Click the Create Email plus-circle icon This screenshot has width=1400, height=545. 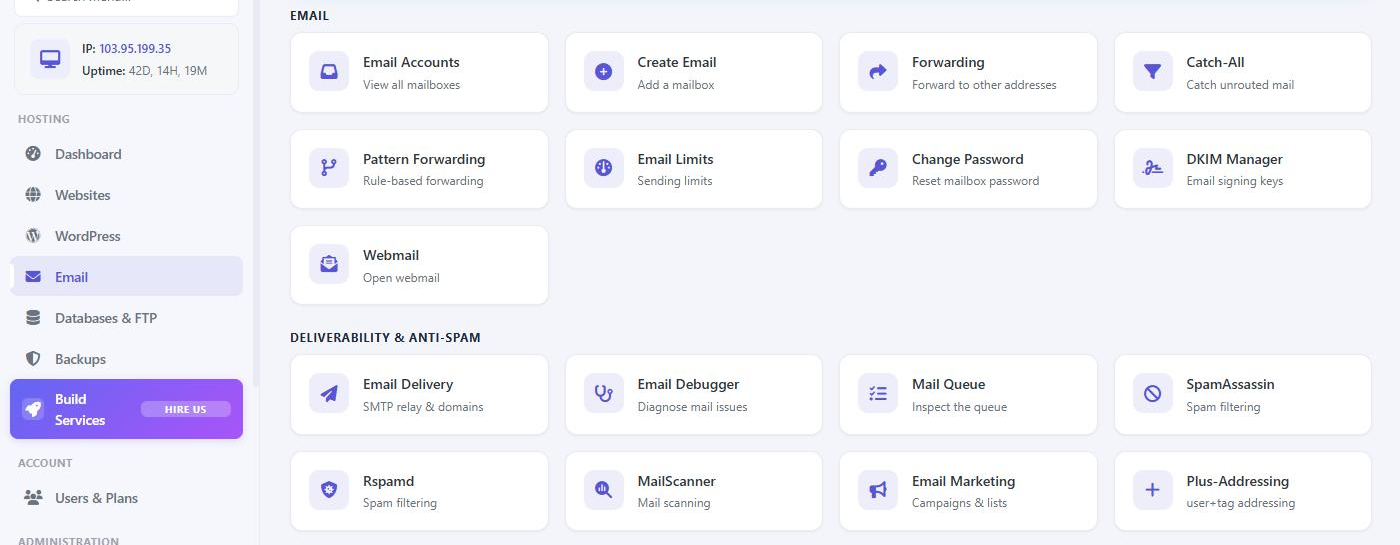(x=603, y=72)
